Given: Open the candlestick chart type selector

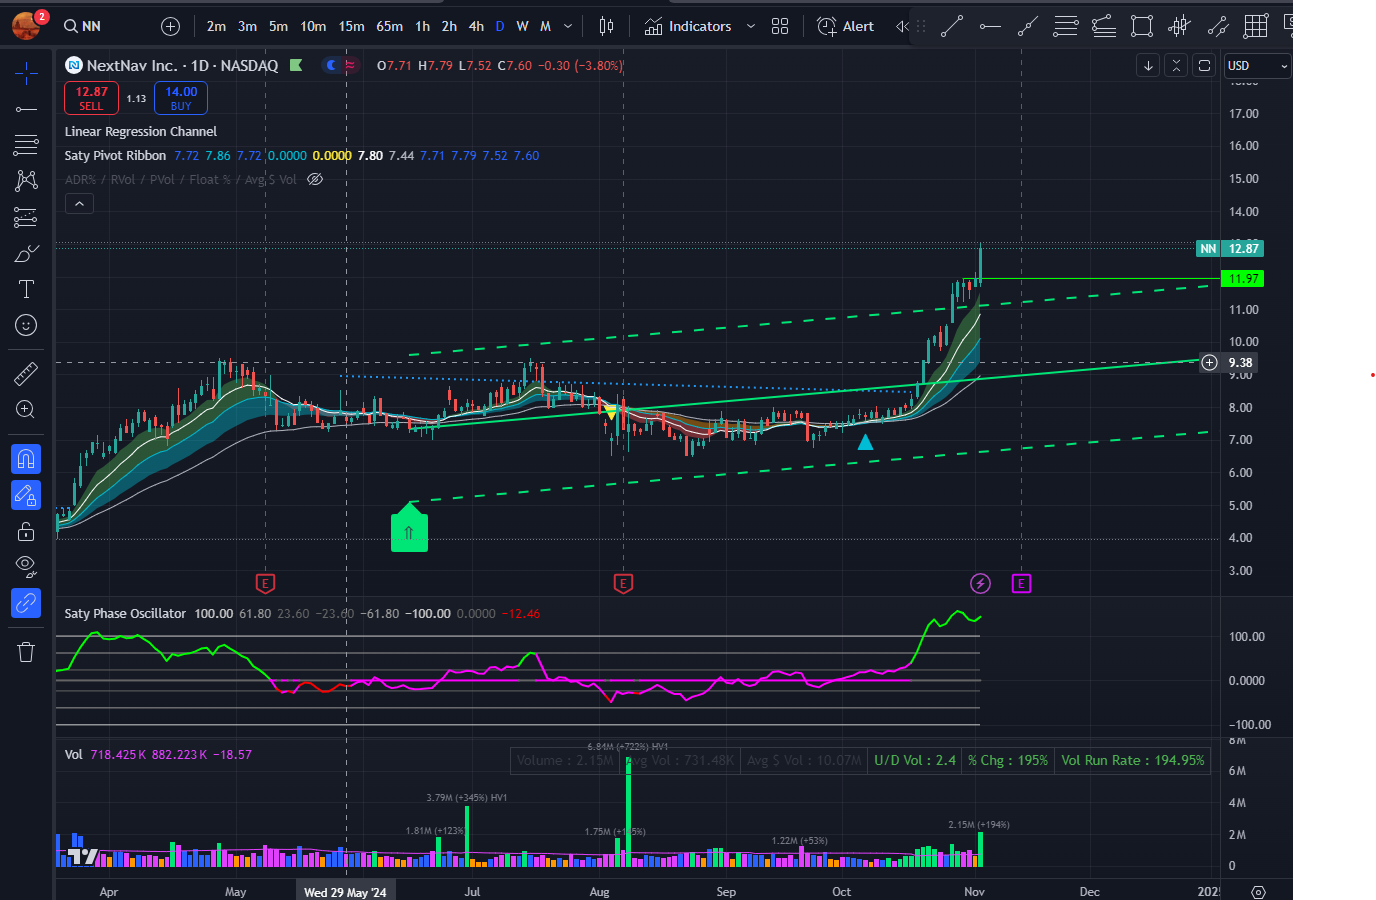Looking at the screenshot, I should click(606, 26).
